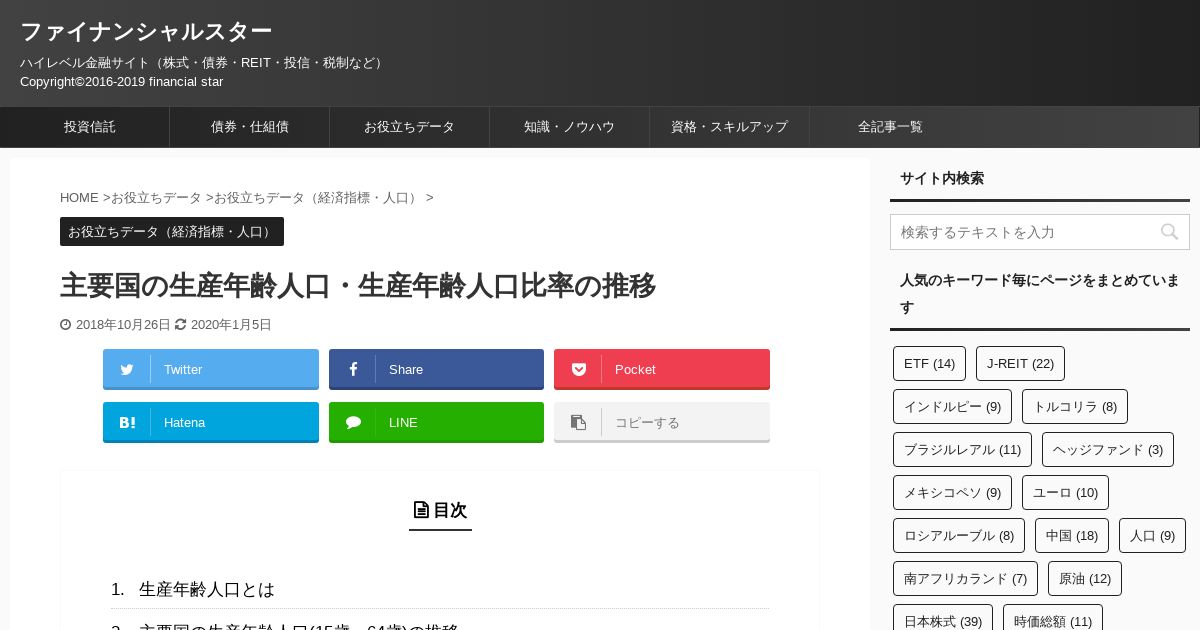
Task: Click the Pocket icon
Action: tap(578, 369)
